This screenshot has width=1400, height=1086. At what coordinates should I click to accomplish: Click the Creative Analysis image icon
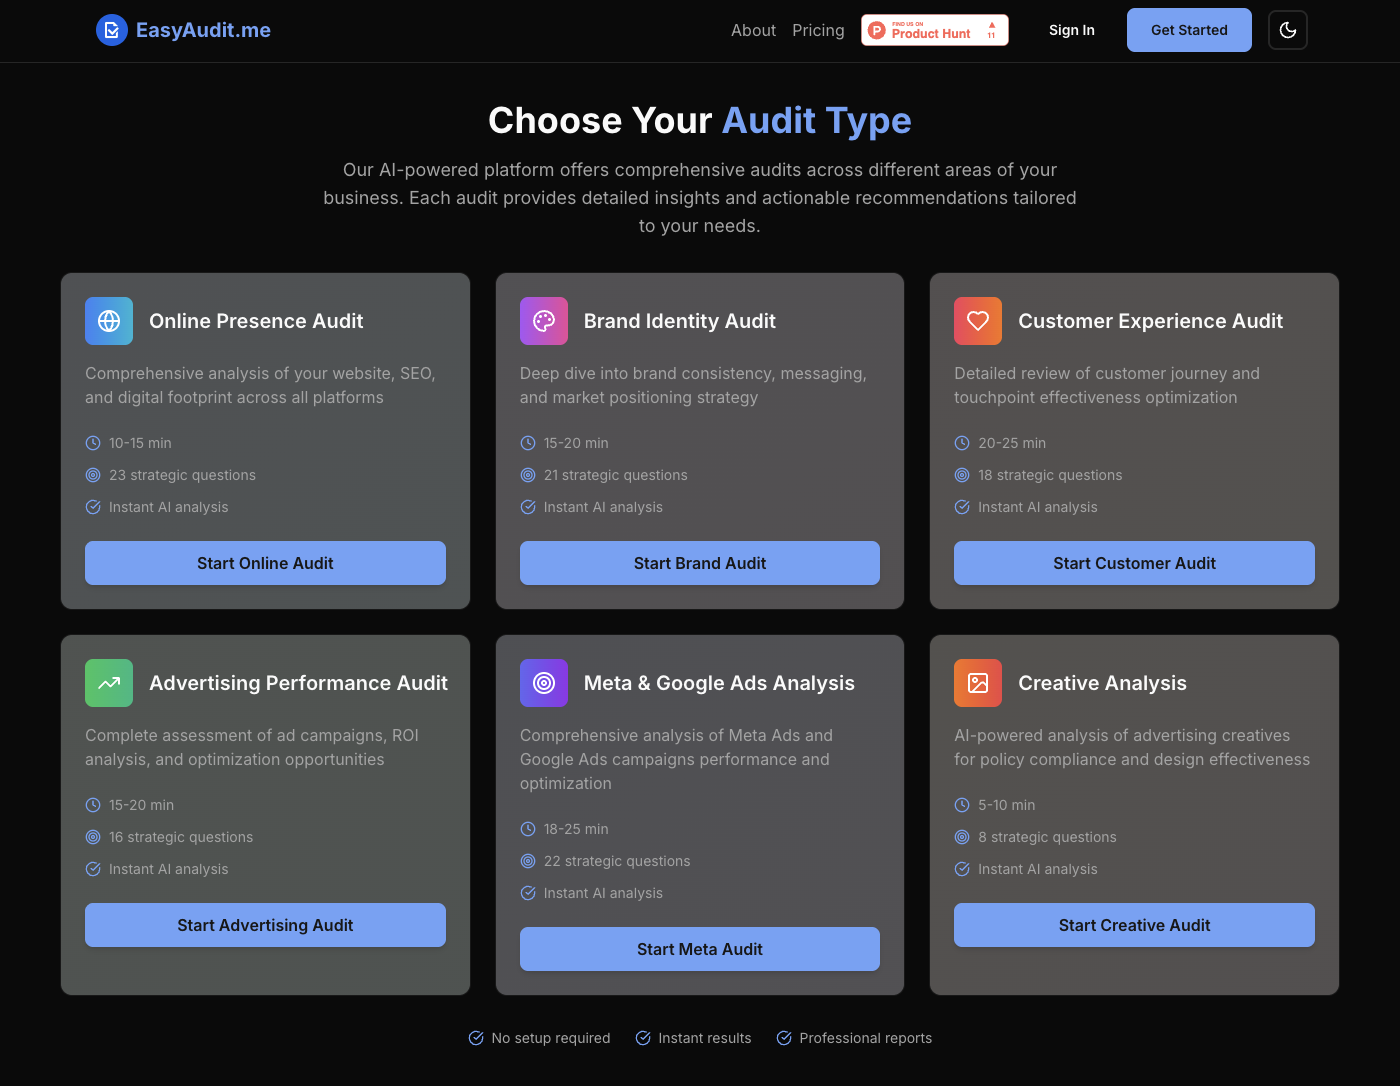(978, 683)
